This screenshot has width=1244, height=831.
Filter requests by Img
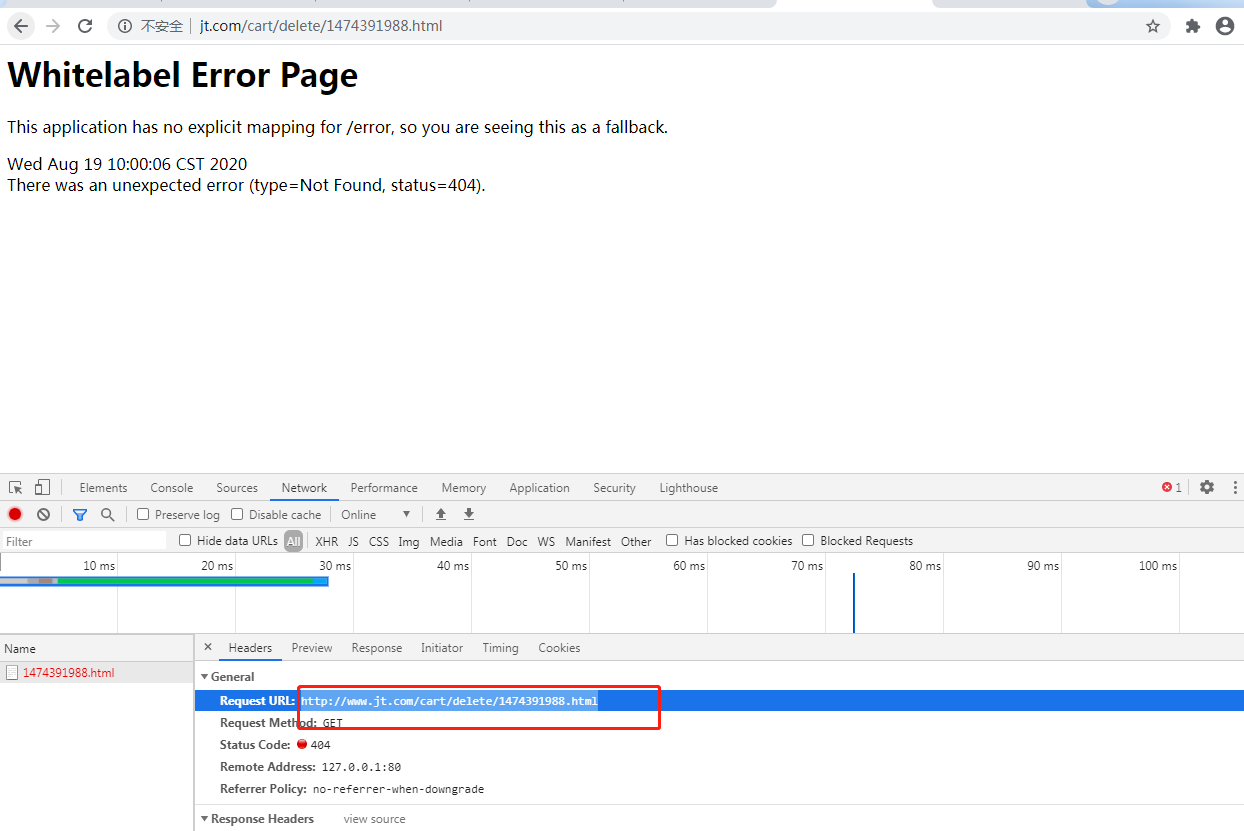coord(409,541)
